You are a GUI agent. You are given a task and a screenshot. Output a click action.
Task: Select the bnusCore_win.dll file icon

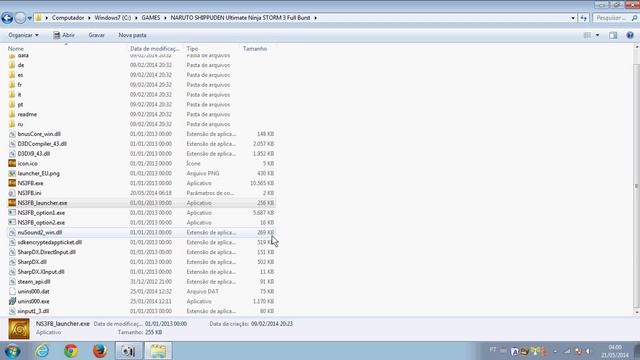(12, 134)
